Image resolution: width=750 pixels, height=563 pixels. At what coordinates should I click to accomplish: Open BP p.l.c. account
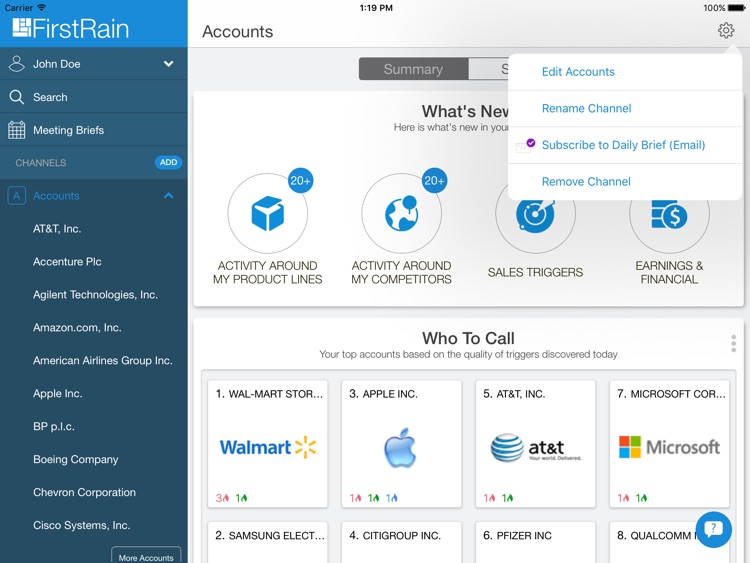pos(54,427)
